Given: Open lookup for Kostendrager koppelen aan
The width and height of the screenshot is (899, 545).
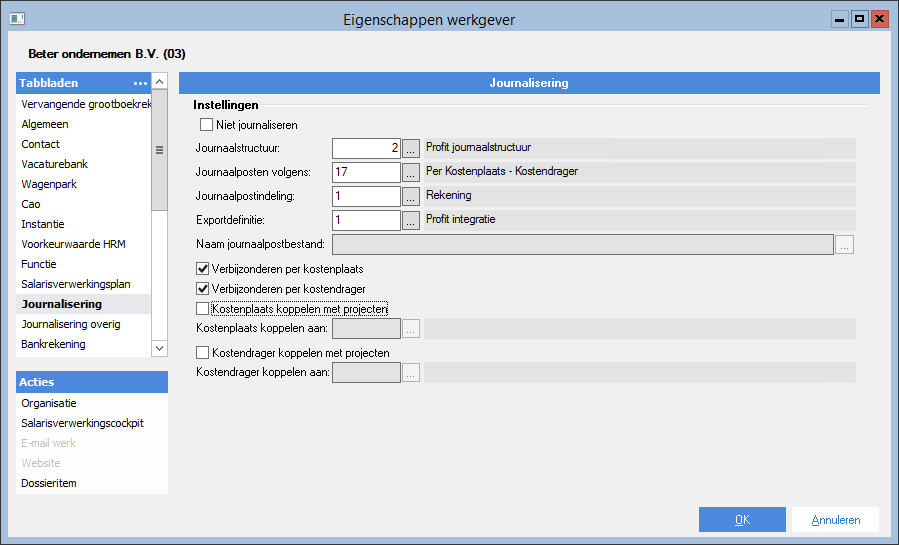Looking at the screenshot, I should click(x=411, y=373).
